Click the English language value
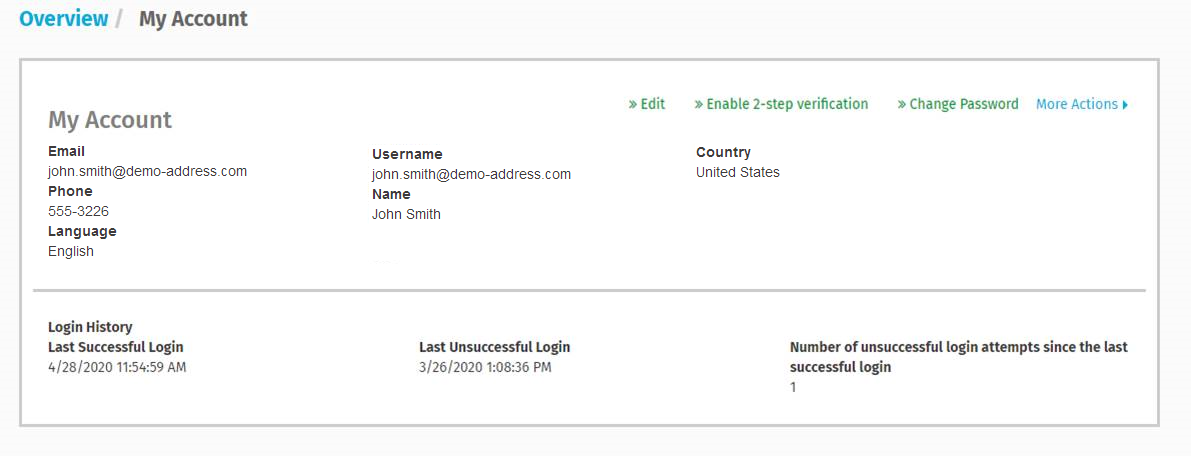The height and width of the screenshot is (456, 1191). click(x=71, y=251)
